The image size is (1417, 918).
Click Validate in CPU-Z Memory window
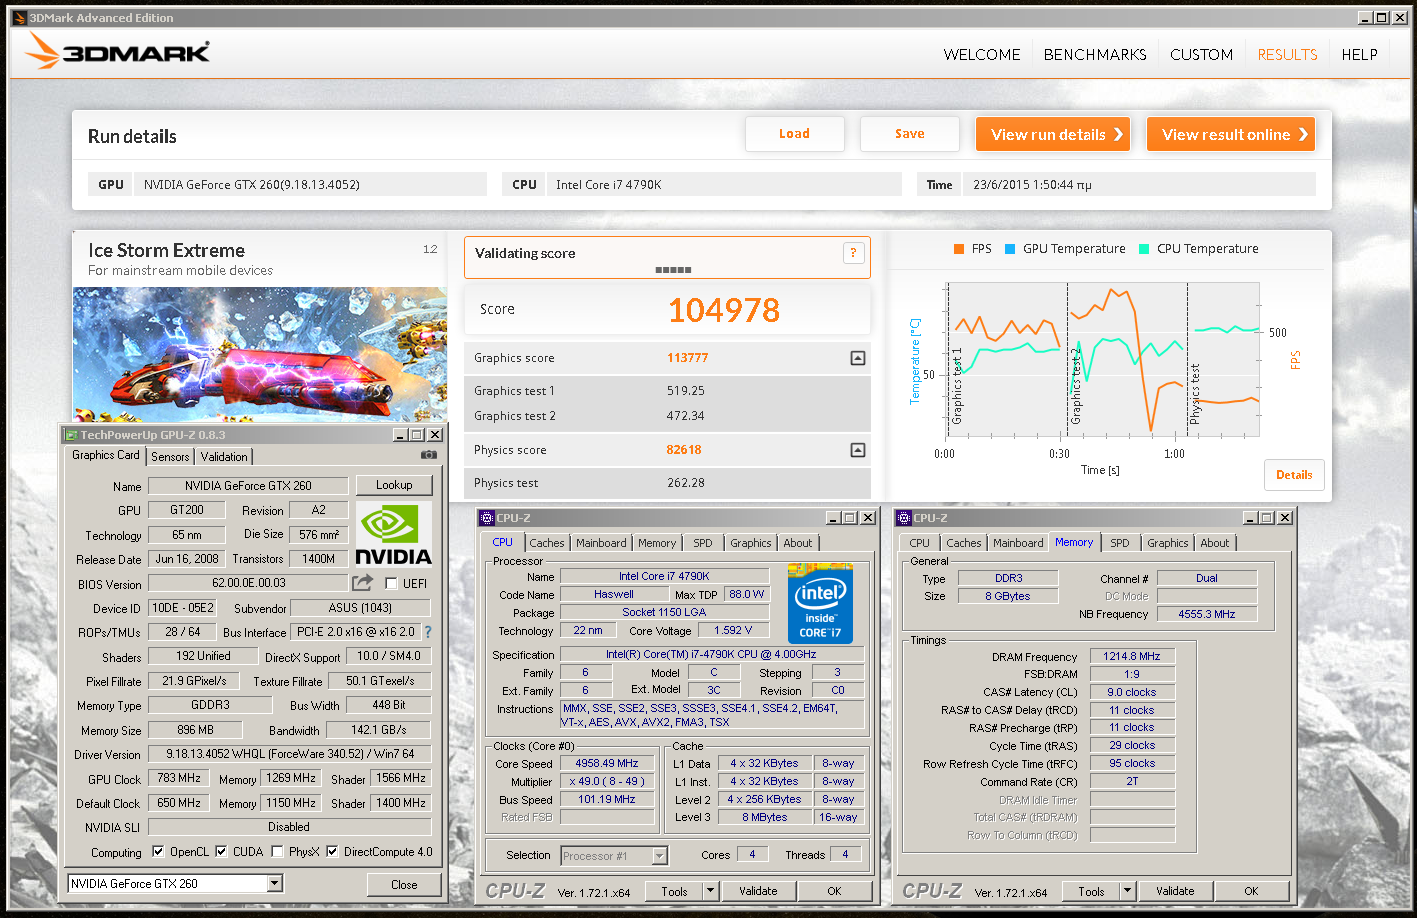point(1175,891)
